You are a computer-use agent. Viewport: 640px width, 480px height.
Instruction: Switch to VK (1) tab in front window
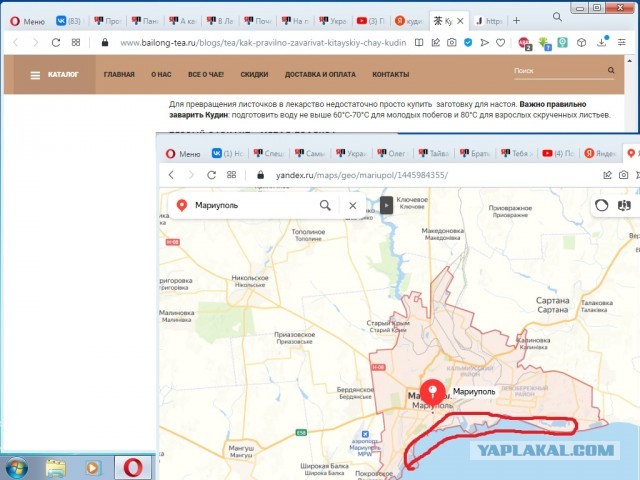click(227, 153)
